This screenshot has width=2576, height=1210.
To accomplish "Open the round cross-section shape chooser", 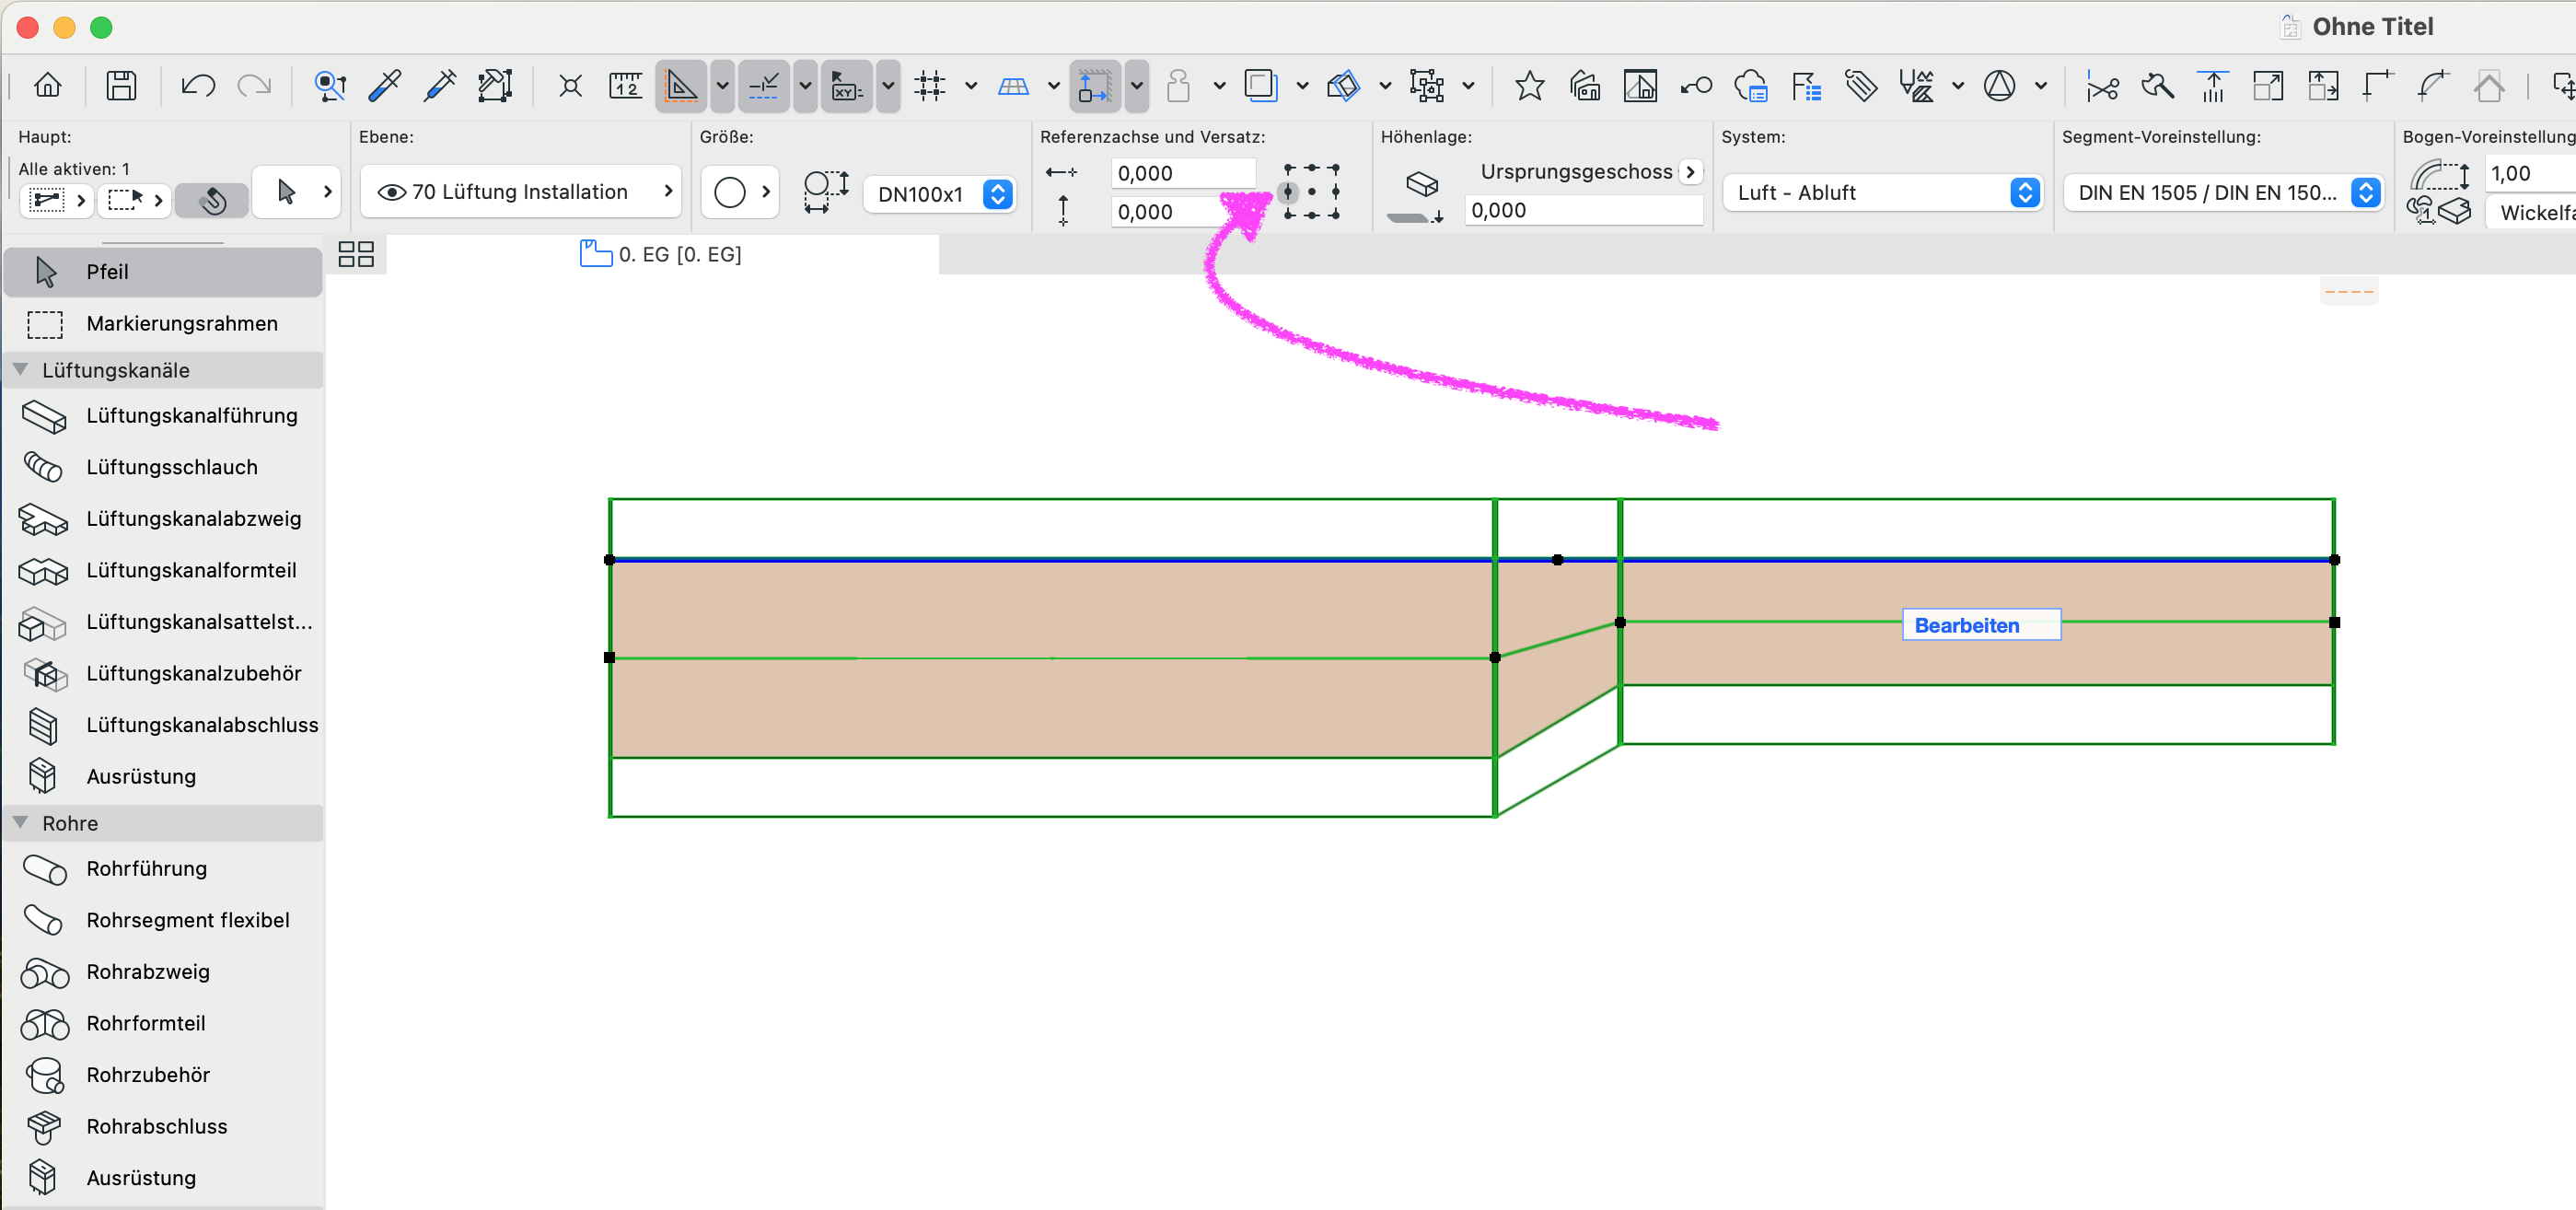I will [x=740, y=192].
